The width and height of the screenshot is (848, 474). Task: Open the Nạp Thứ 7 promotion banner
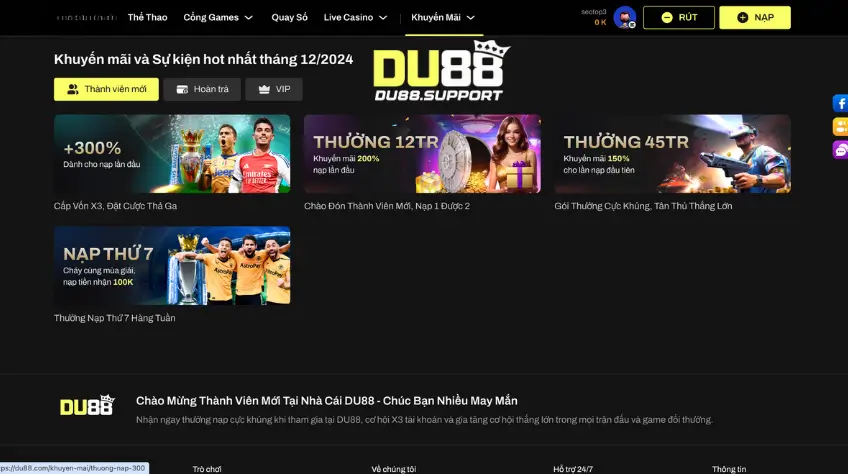172,266
